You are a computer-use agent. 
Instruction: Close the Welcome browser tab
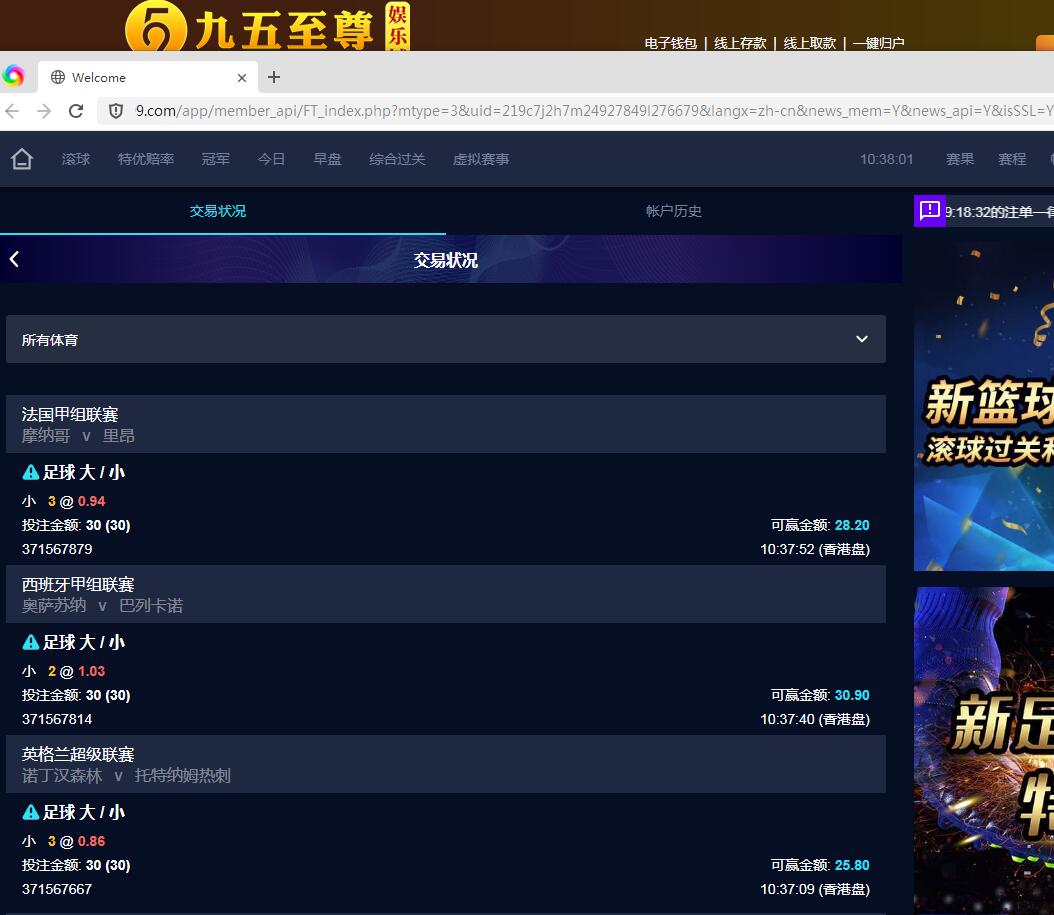pyautogui.click(x=242, y=78)
